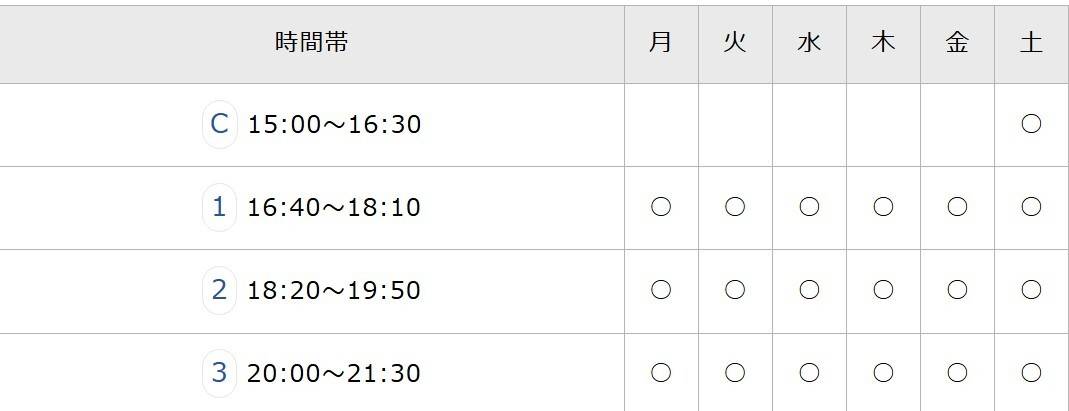Click the 土 column header
Viewport: 1069px width, 411px height.
tap(1031, 43)
